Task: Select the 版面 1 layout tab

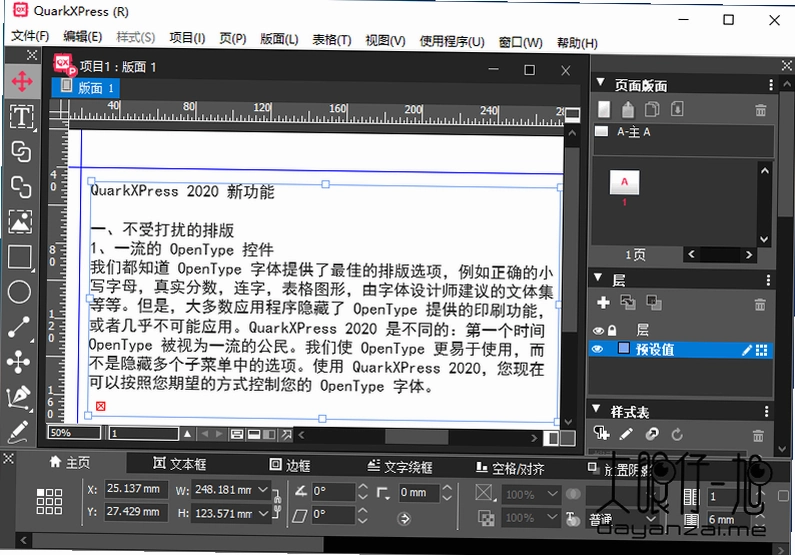Action: tap(86, 88)
